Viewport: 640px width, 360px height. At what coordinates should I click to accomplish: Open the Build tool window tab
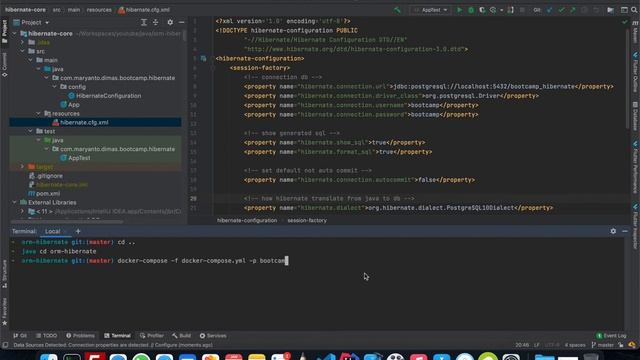point(181,336)
